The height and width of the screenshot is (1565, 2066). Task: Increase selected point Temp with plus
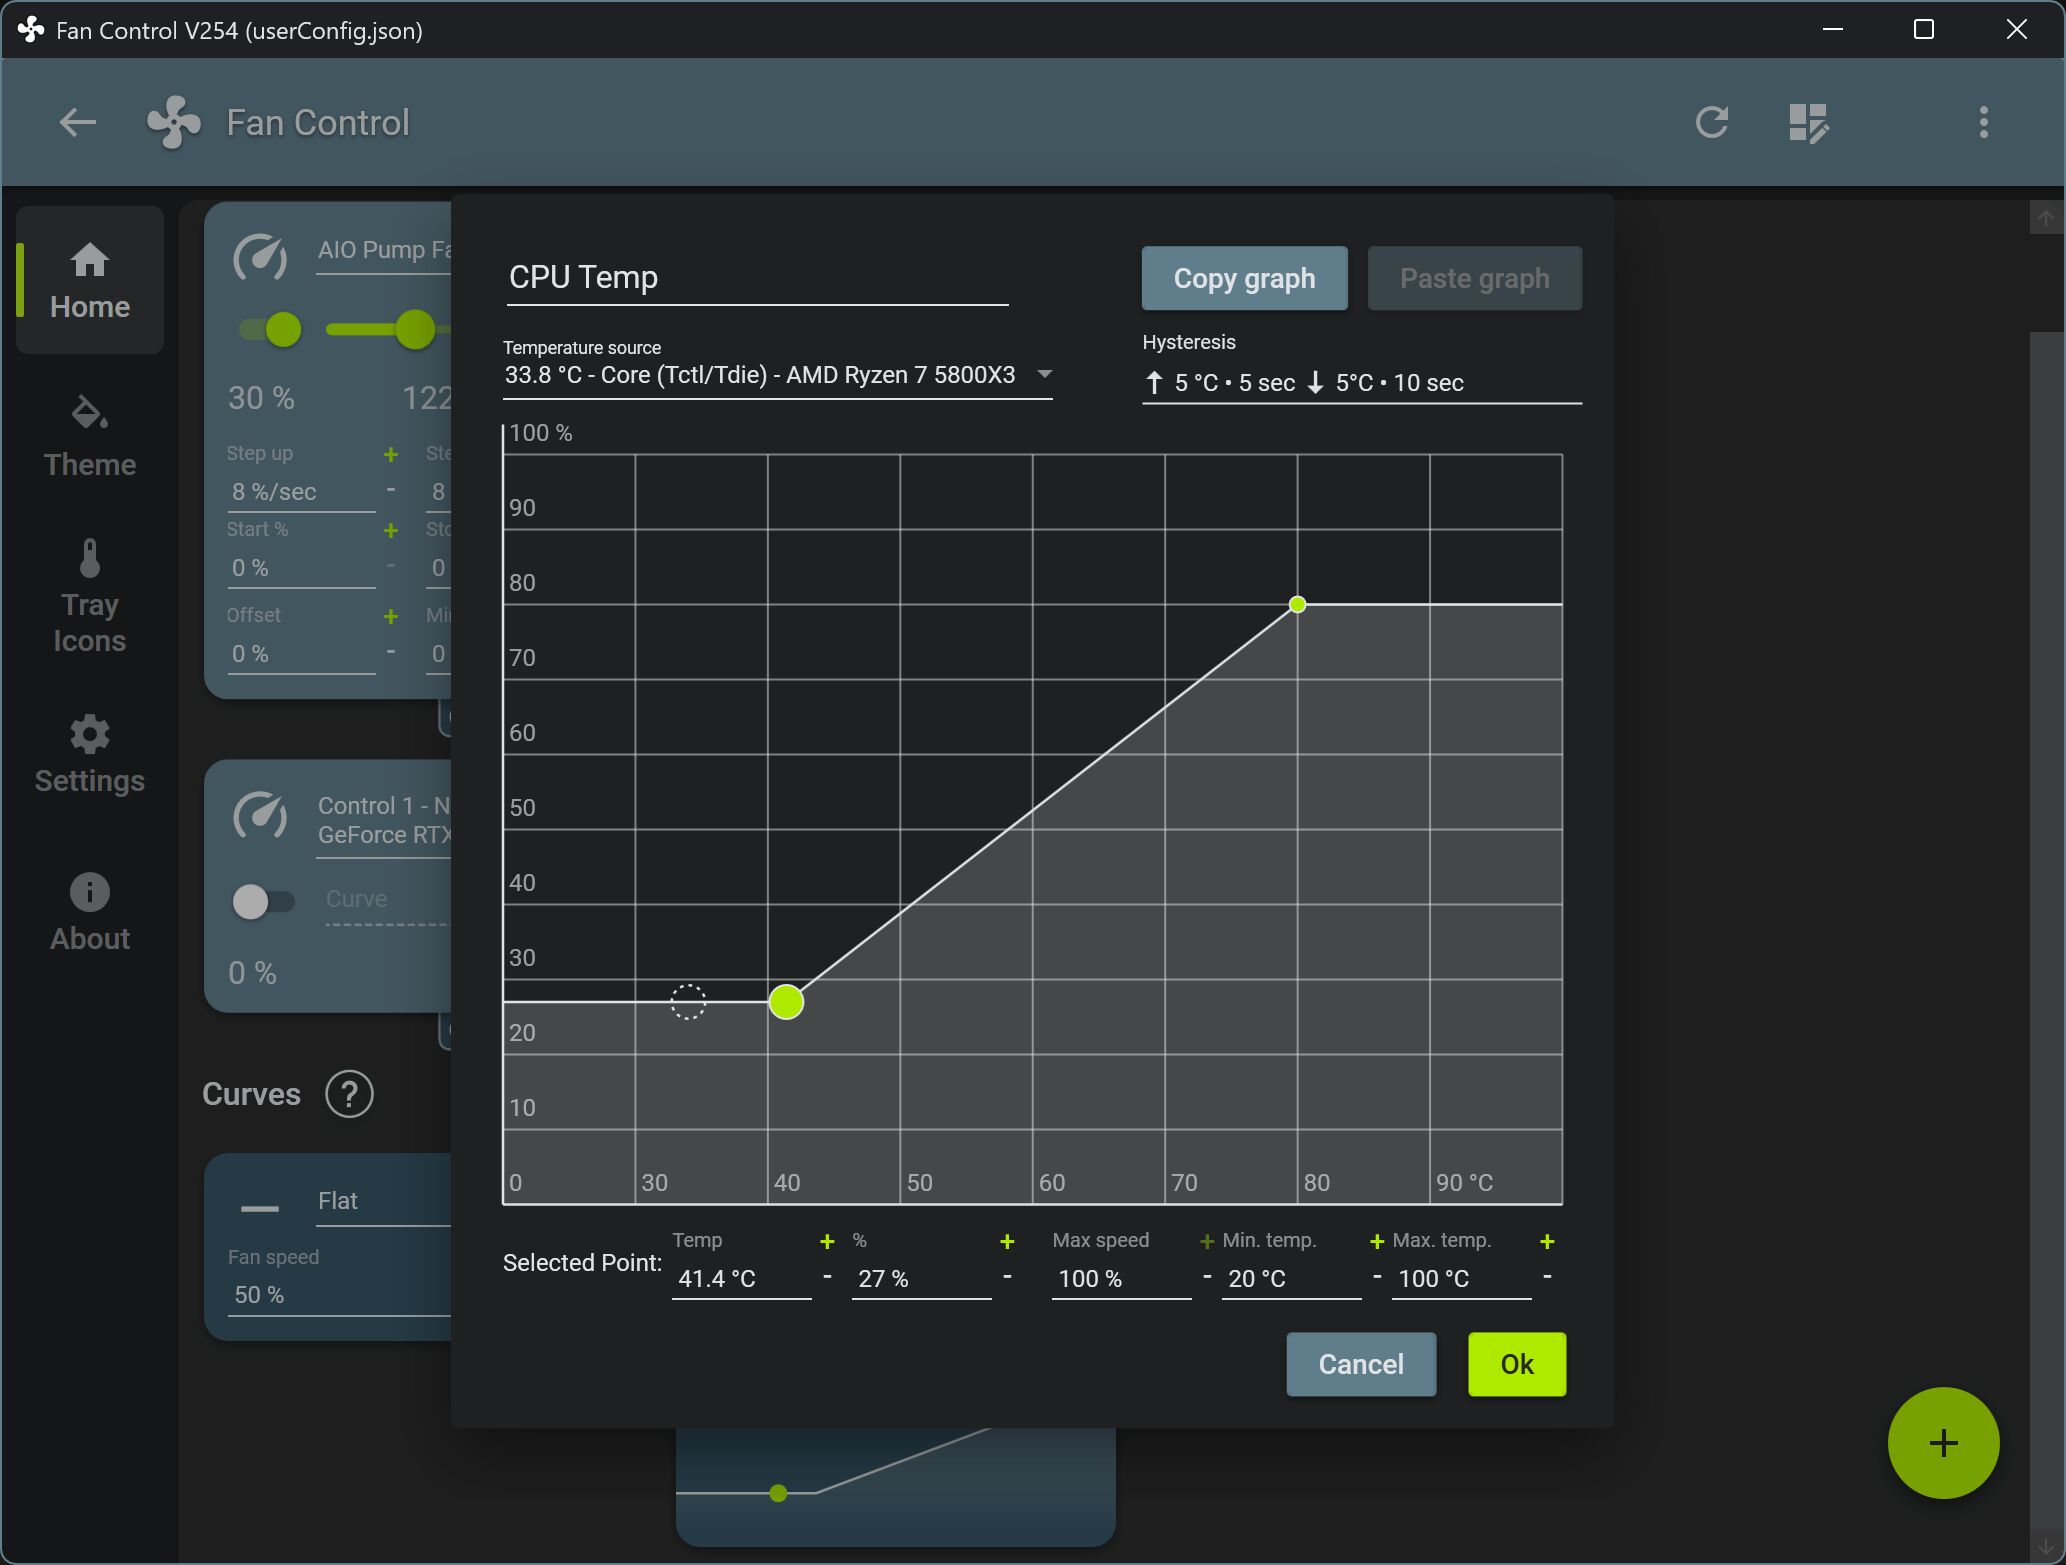[827, 1241]
